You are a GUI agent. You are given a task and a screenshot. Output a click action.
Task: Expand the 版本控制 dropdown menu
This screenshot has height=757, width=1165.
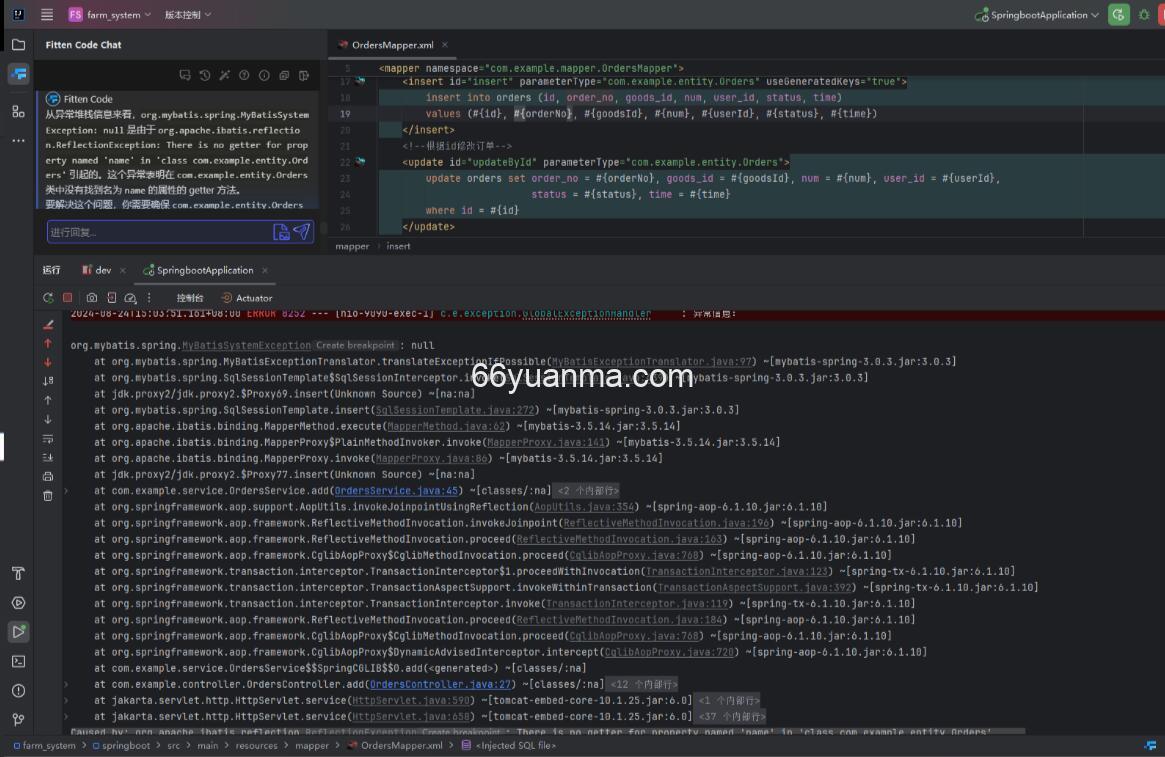187,15
